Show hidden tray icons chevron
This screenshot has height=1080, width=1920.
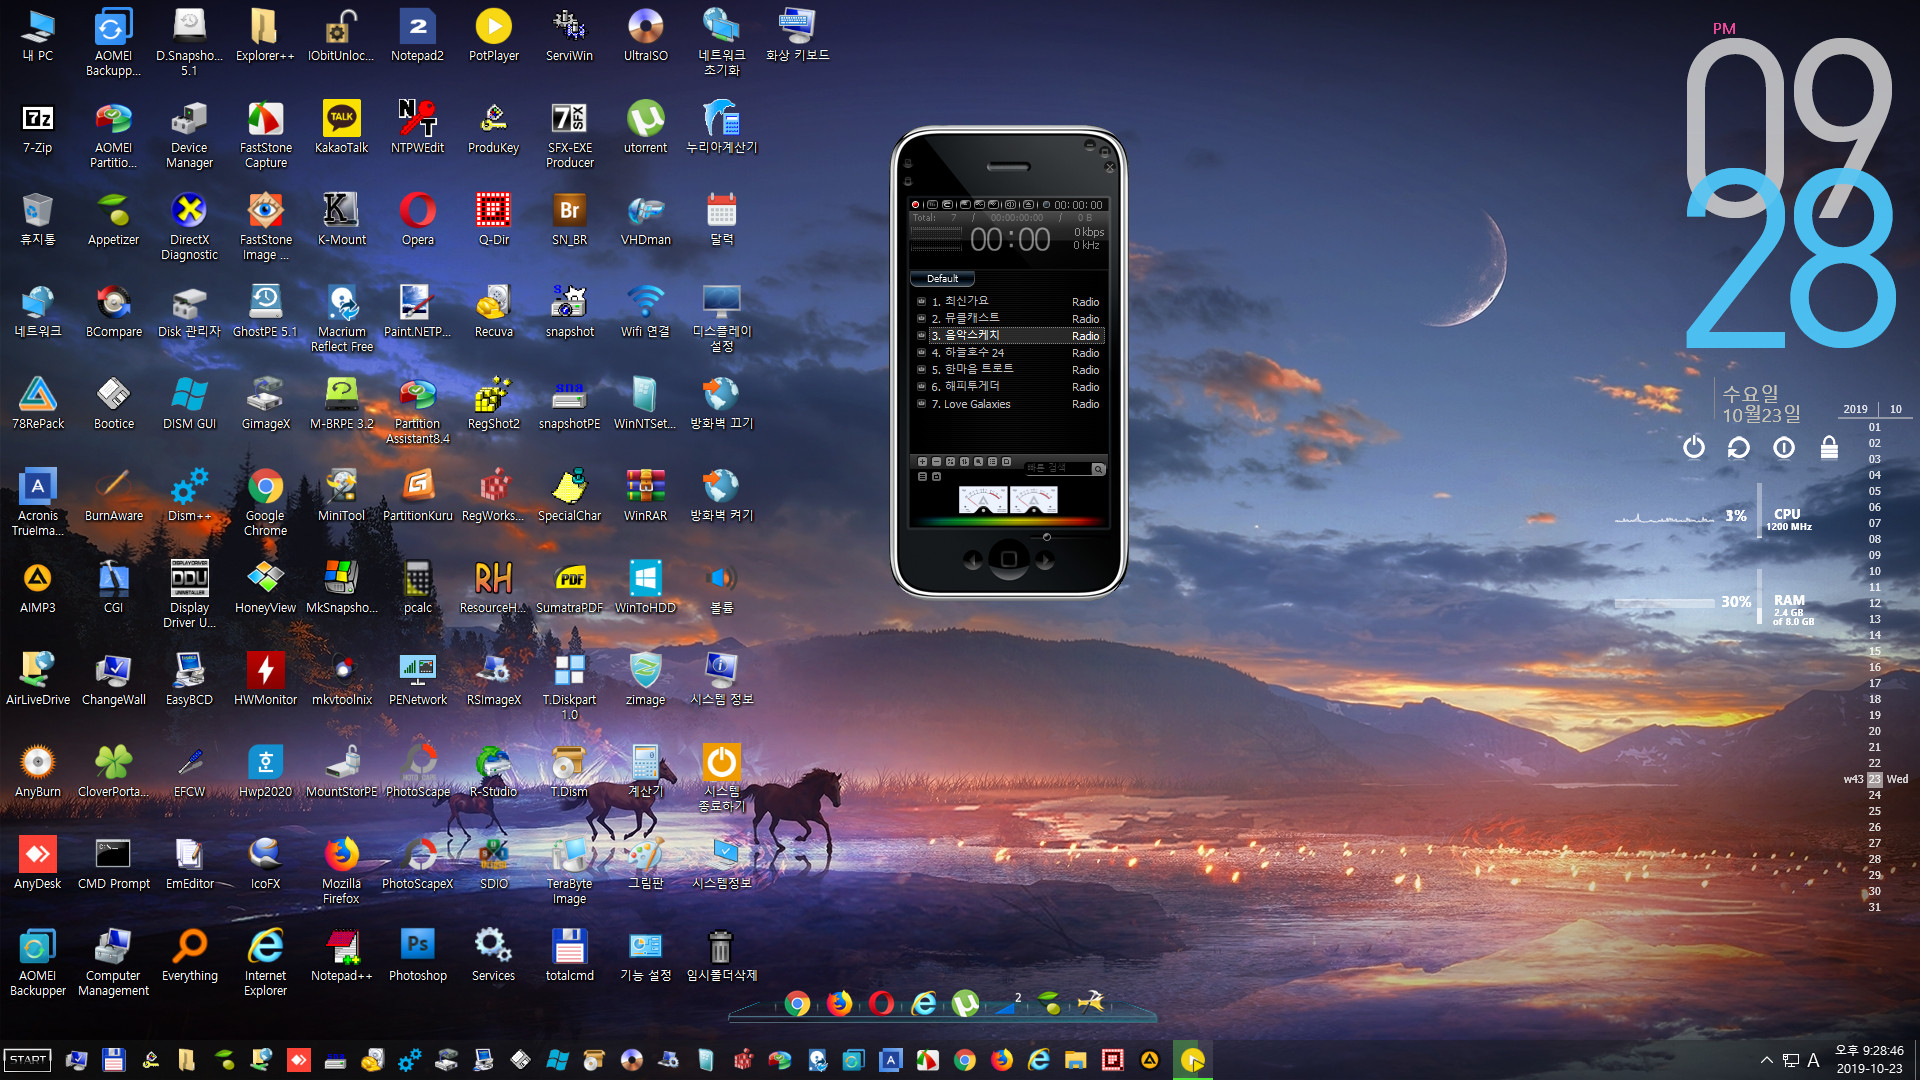pos(1766,1060)
